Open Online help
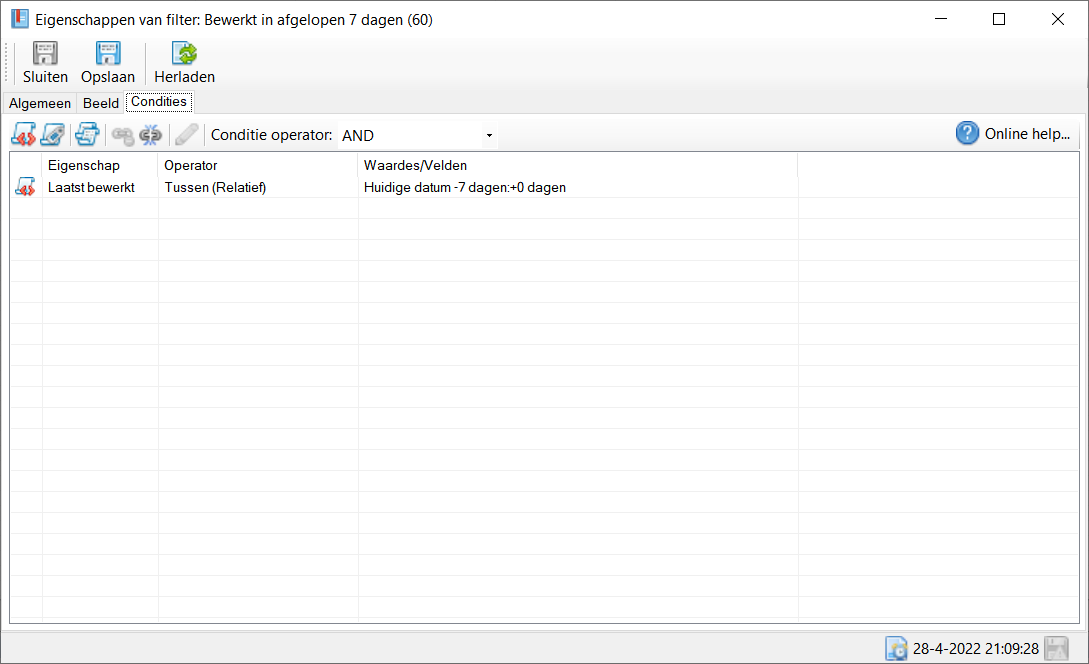This screenshot has width=1089, height=664. click(x=1014, y=134)
